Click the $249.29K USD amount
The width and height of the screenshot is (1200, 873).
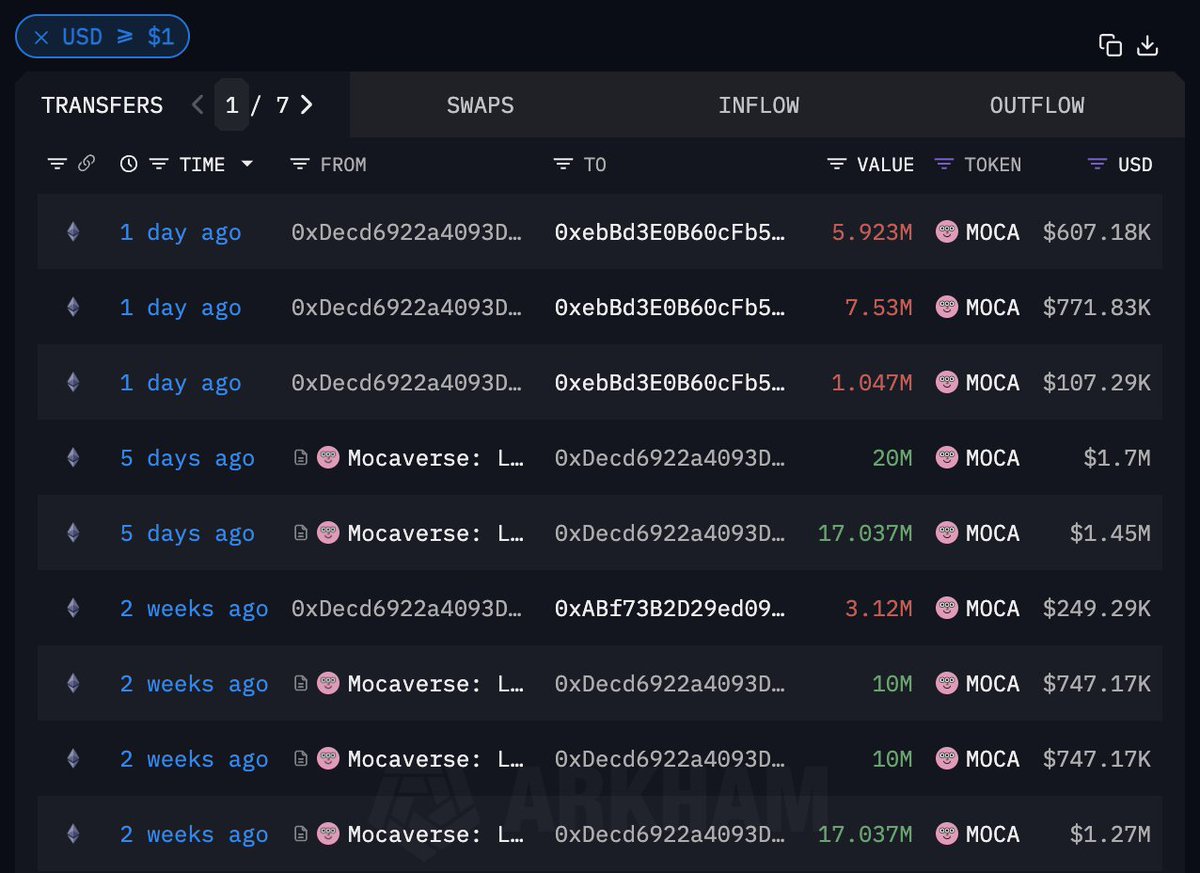tap(1097, 608)
